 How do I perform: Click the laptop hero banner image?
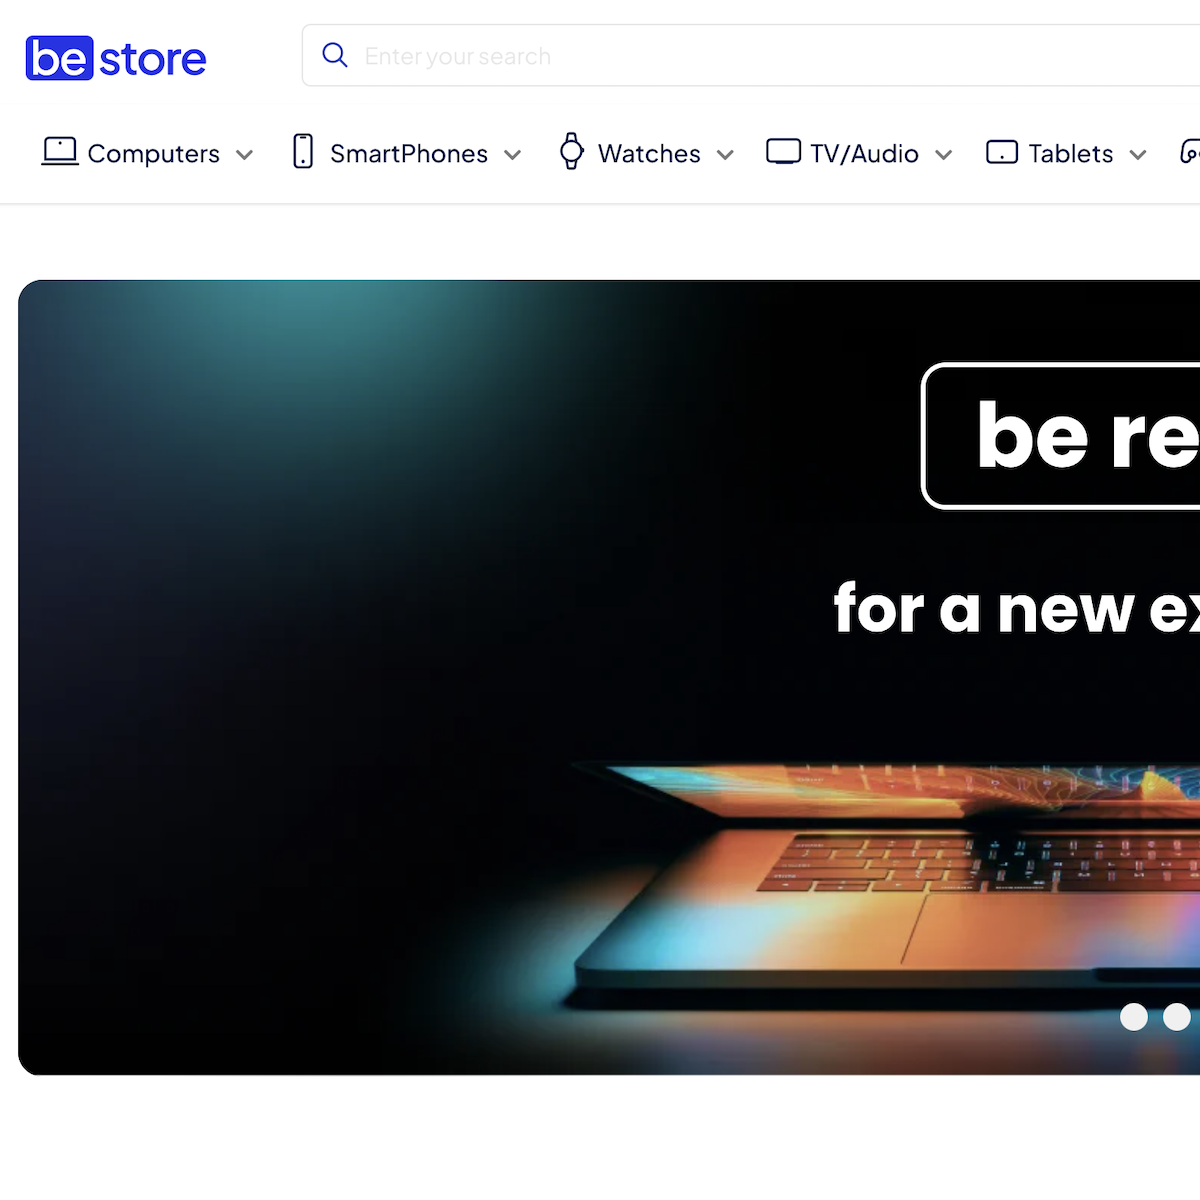[x=609, y=677]
